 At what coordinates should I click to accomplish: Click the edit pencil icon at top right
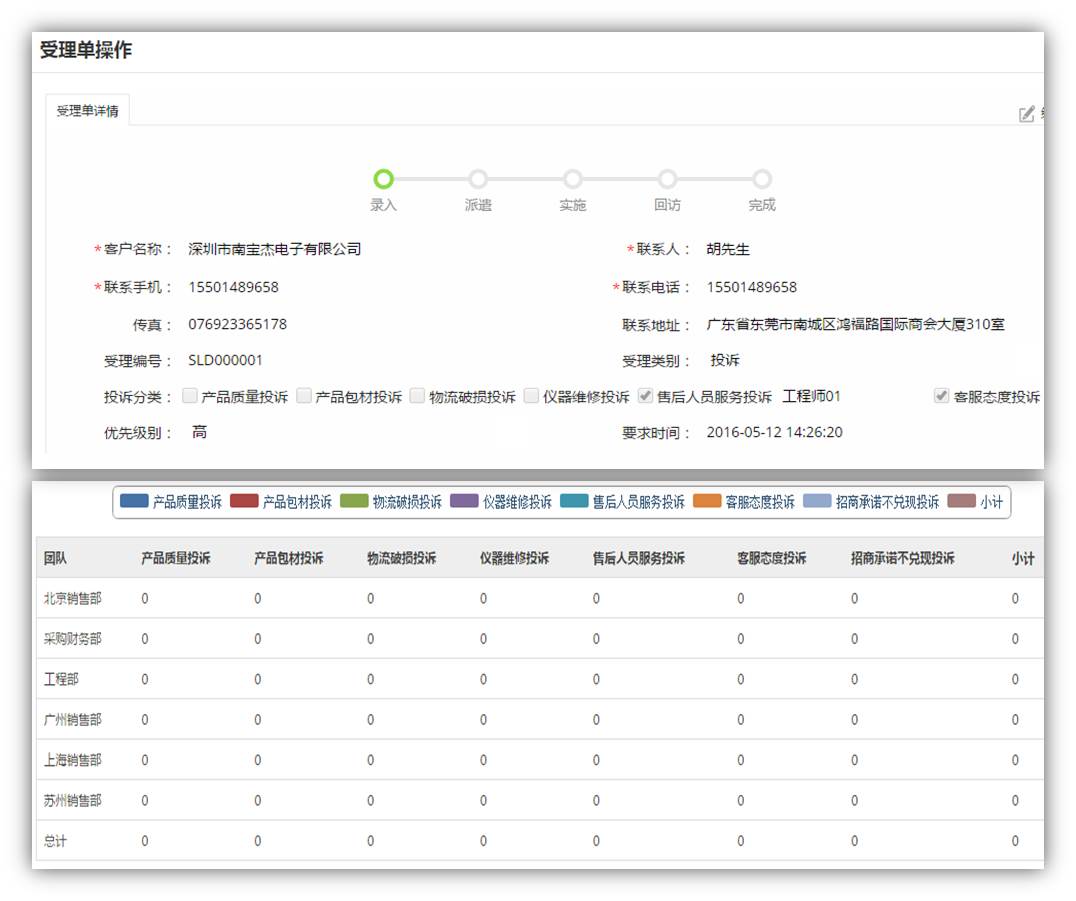[1026, 114]
